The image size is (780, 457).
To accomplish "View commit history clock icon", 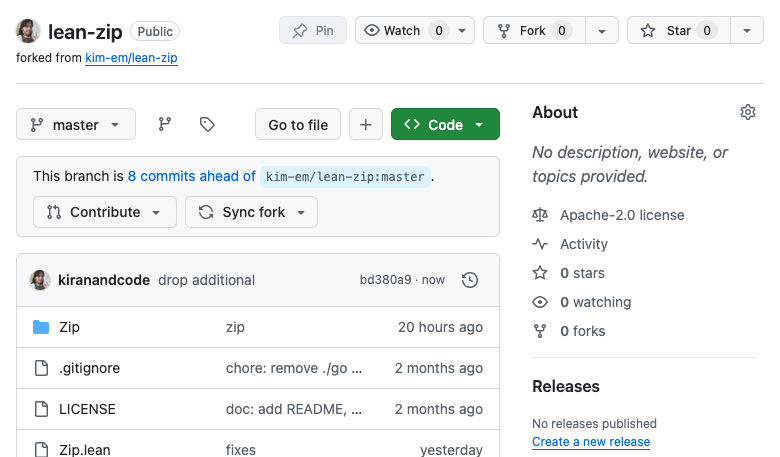I will (x=470, y=280).
